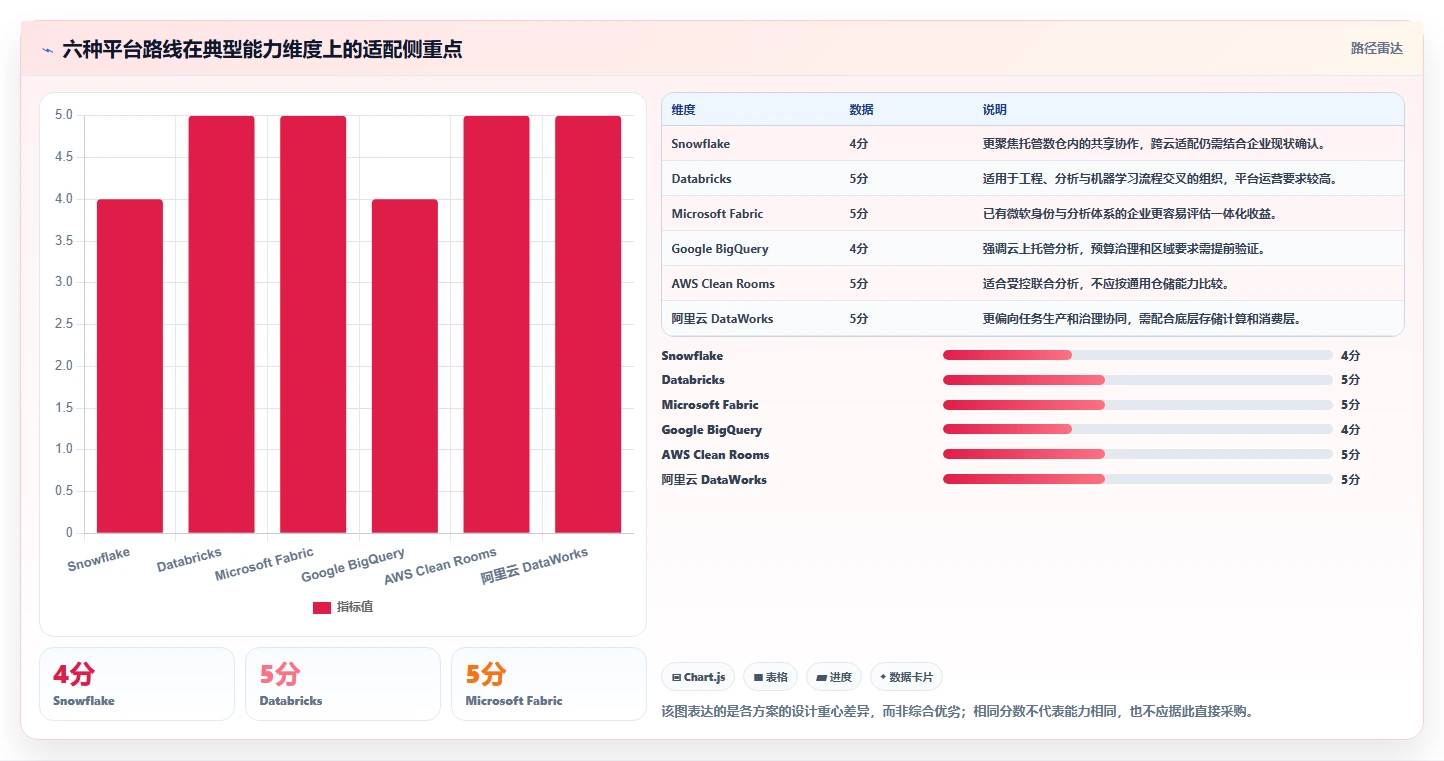Click the Databricks bar in the chart
The height and width of the screenshot is (761, 1444).
221,324
